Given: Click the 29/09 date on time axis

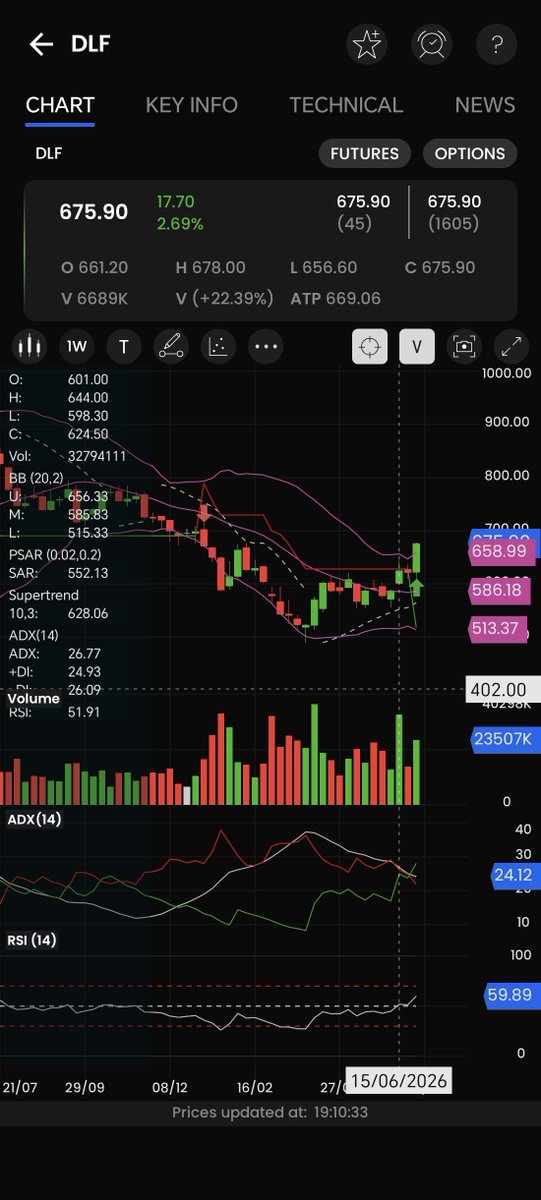Looking at the screenshot, I should coord(85,1087).
